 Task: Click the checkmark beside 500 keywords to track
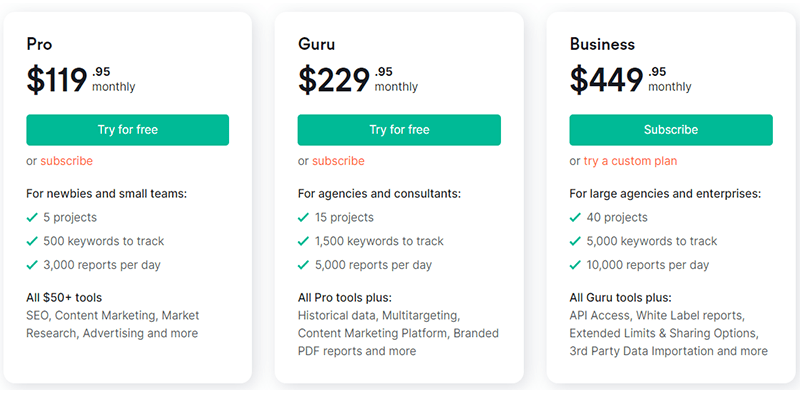pos(32,241)
